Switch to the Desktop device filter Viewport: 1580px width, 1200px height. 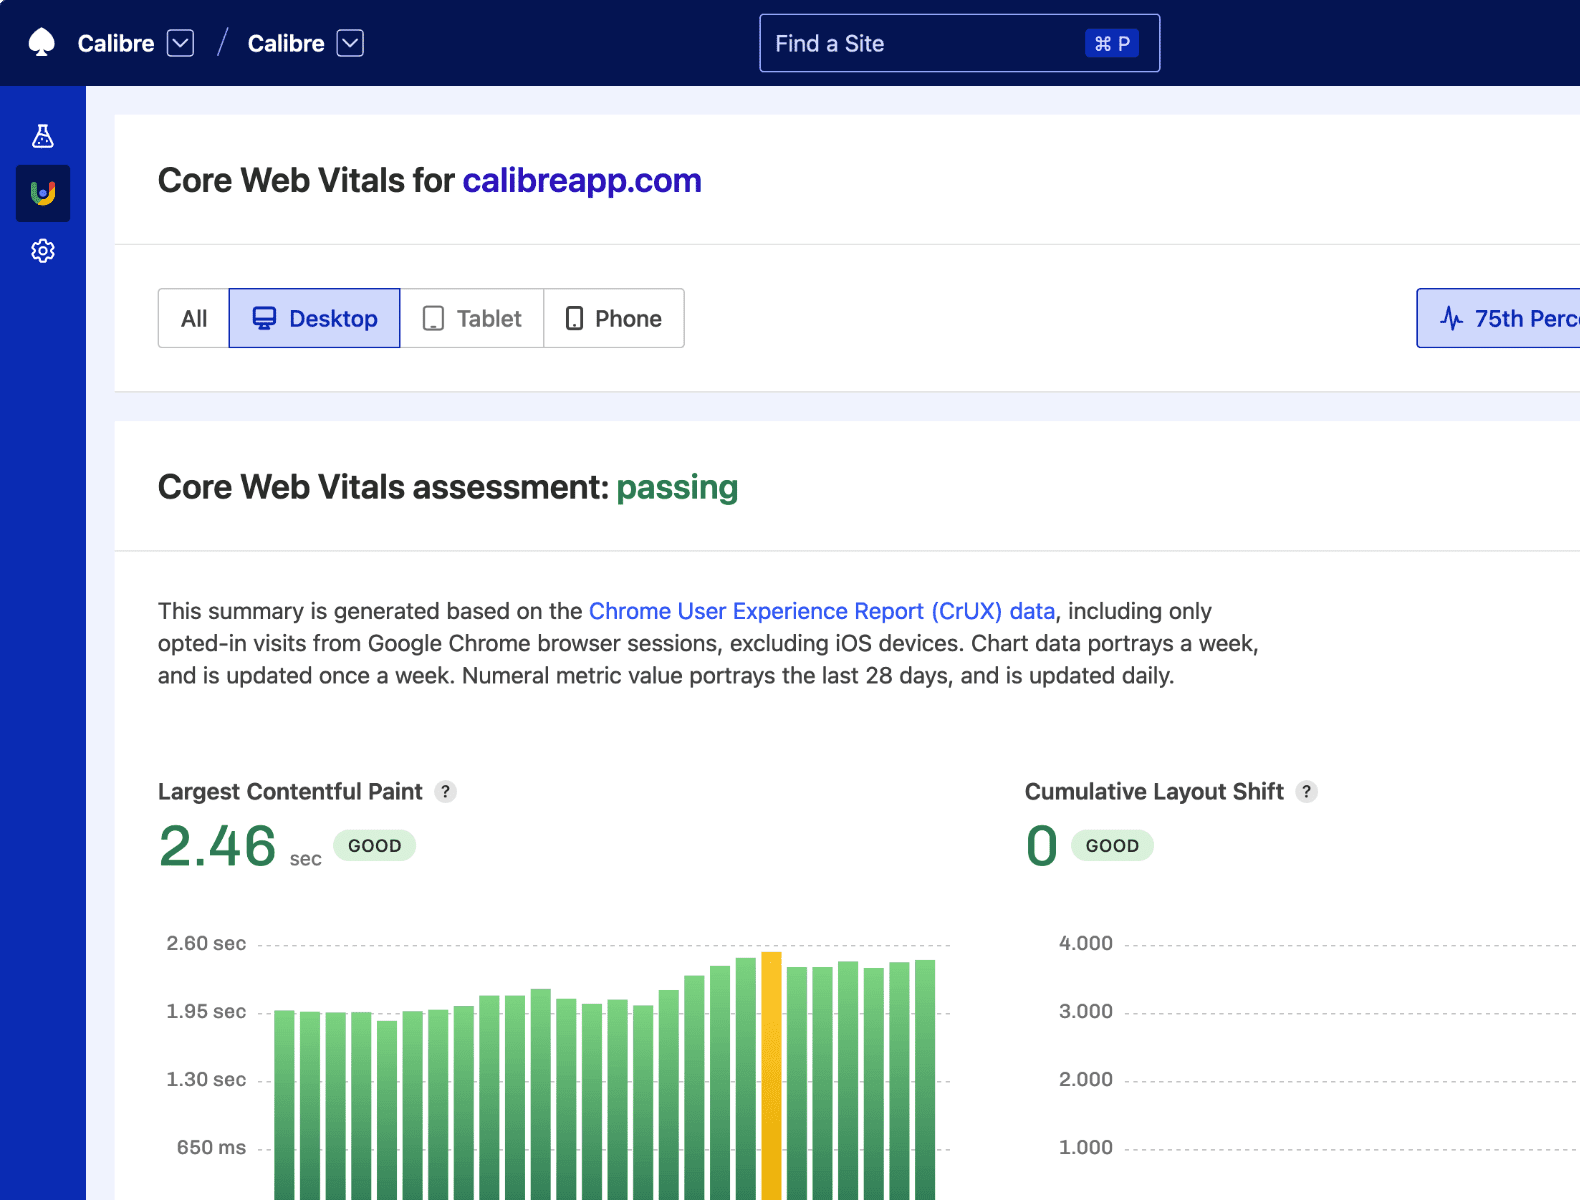(x=315, y=318)
